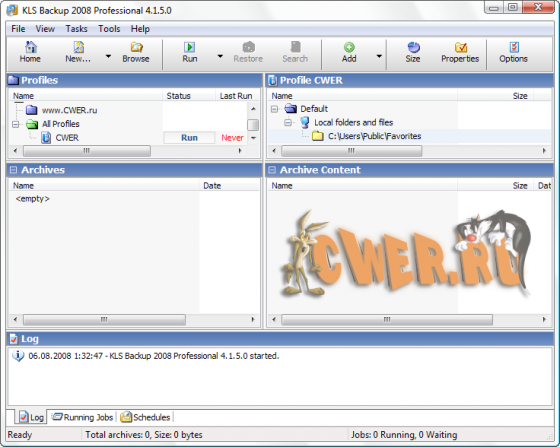Click the Ready status bar text

[20, 435]
